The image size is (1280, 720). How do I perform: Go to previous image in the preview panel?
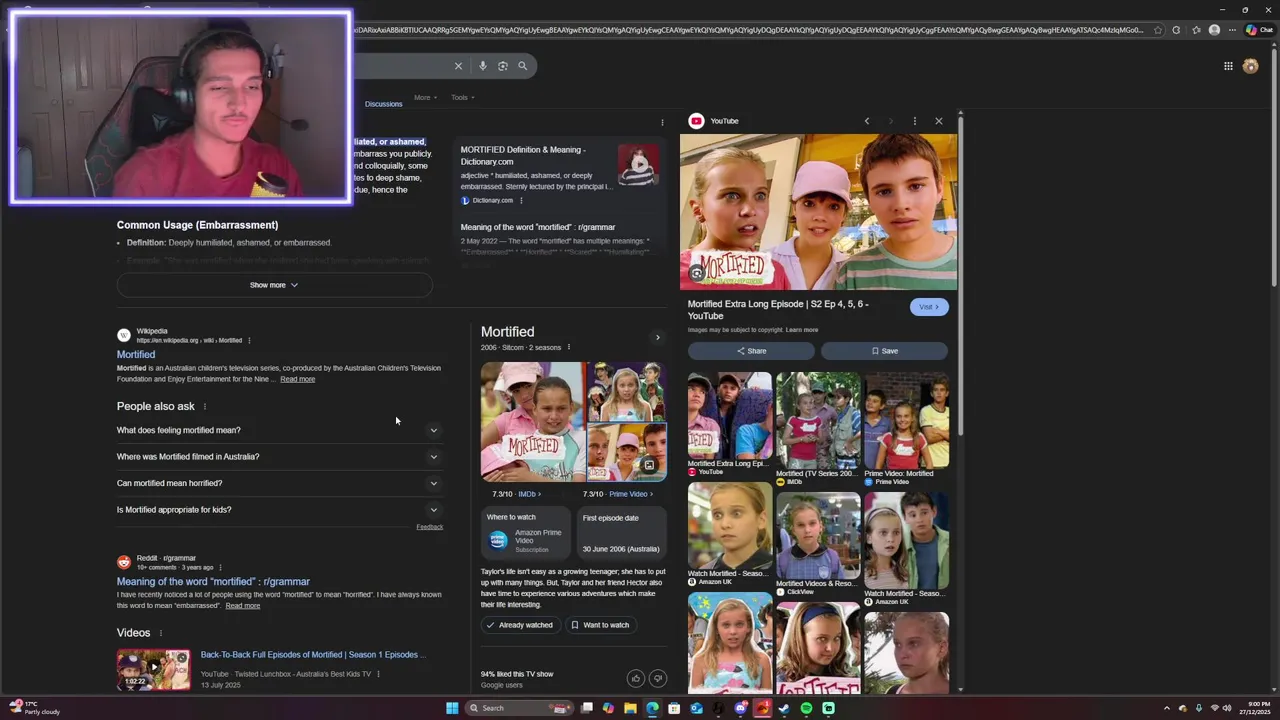pyautogui.click(x=867, y=121)
